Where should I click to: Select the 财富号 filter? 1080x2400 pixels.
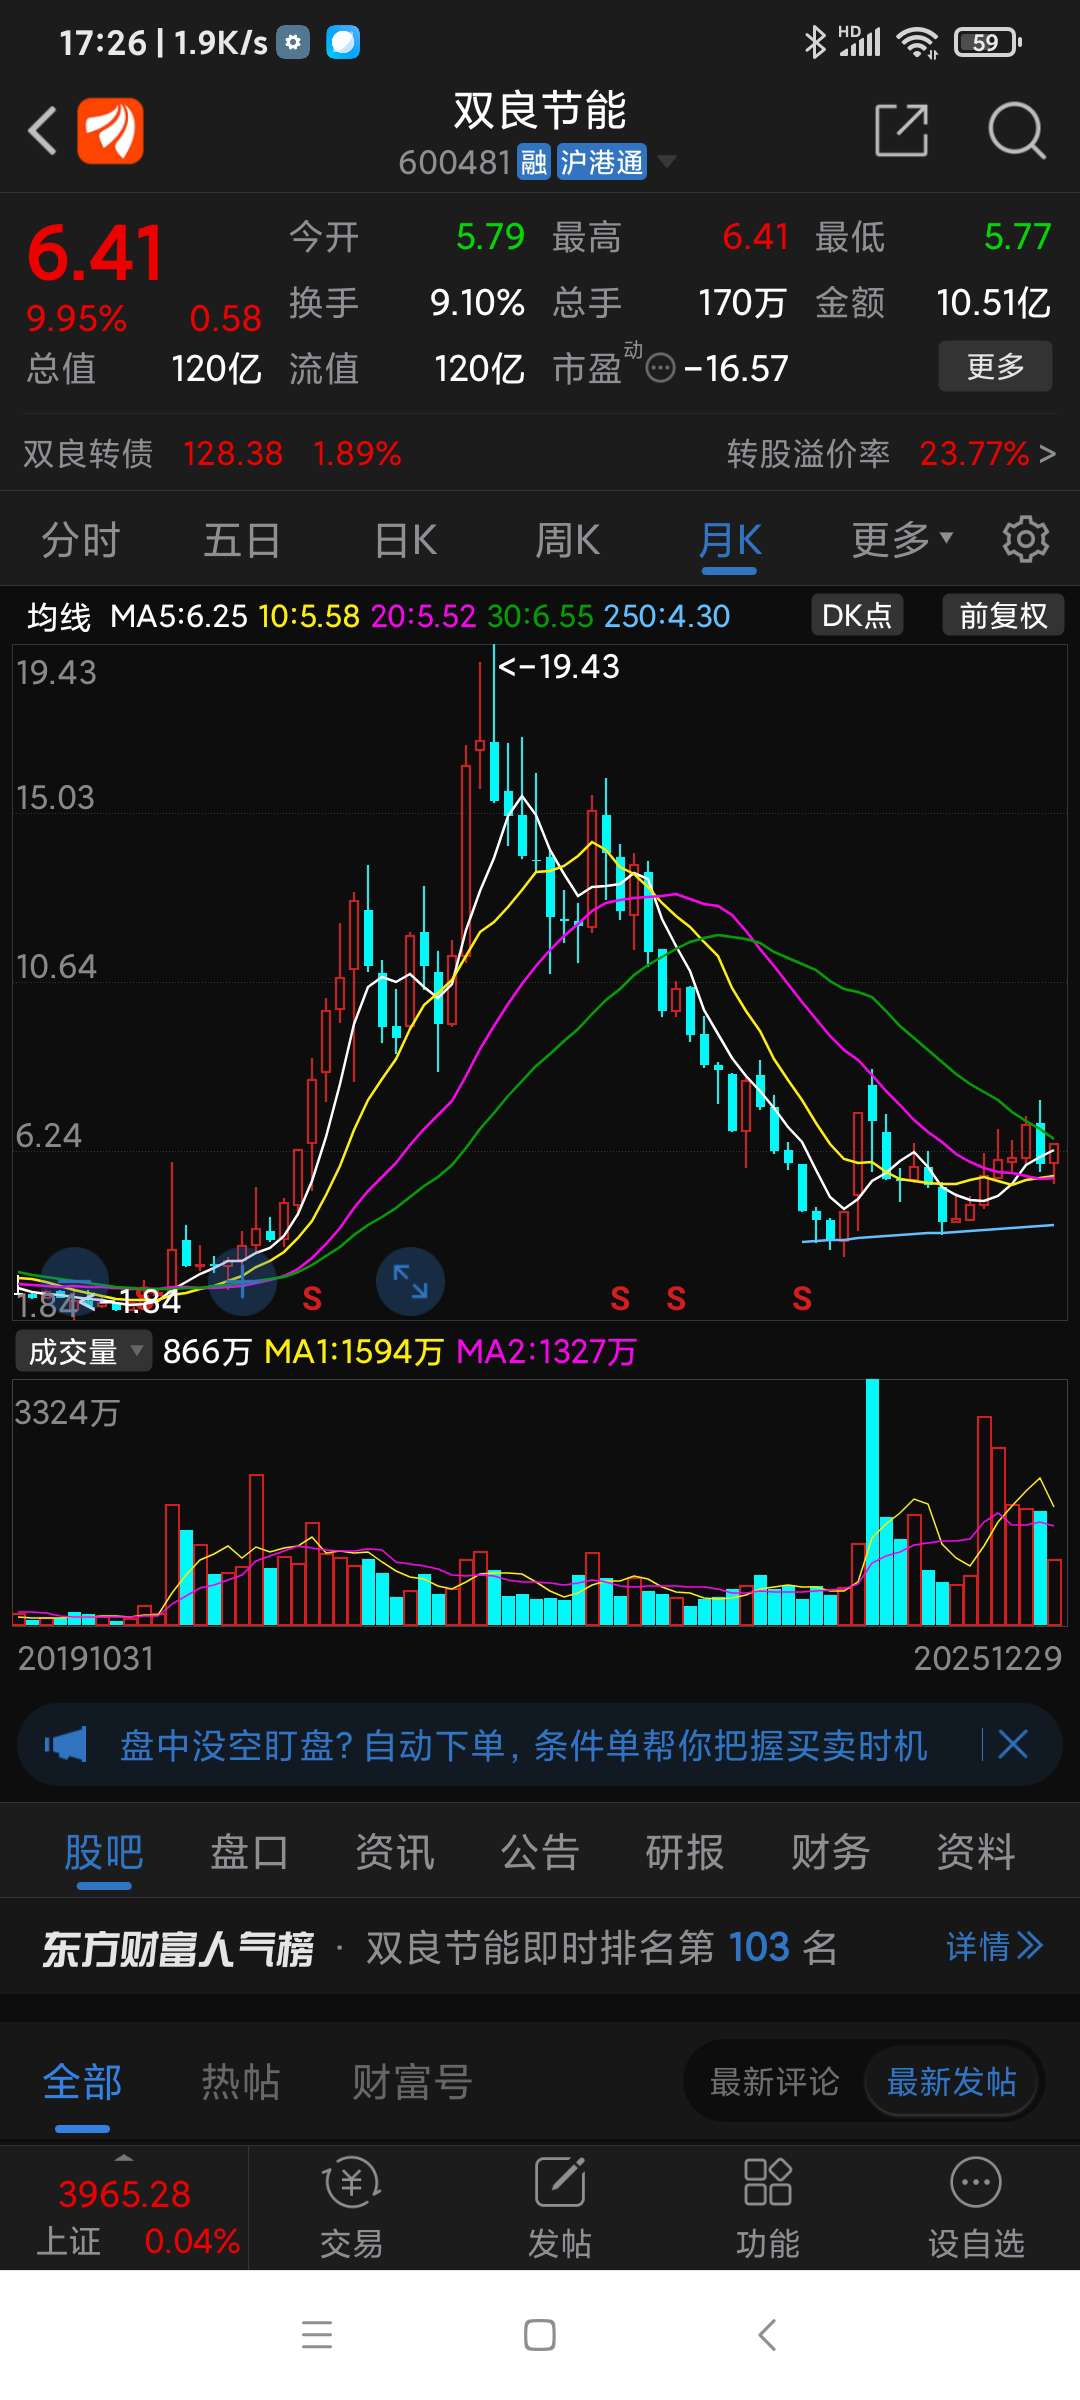(412, 2082)
